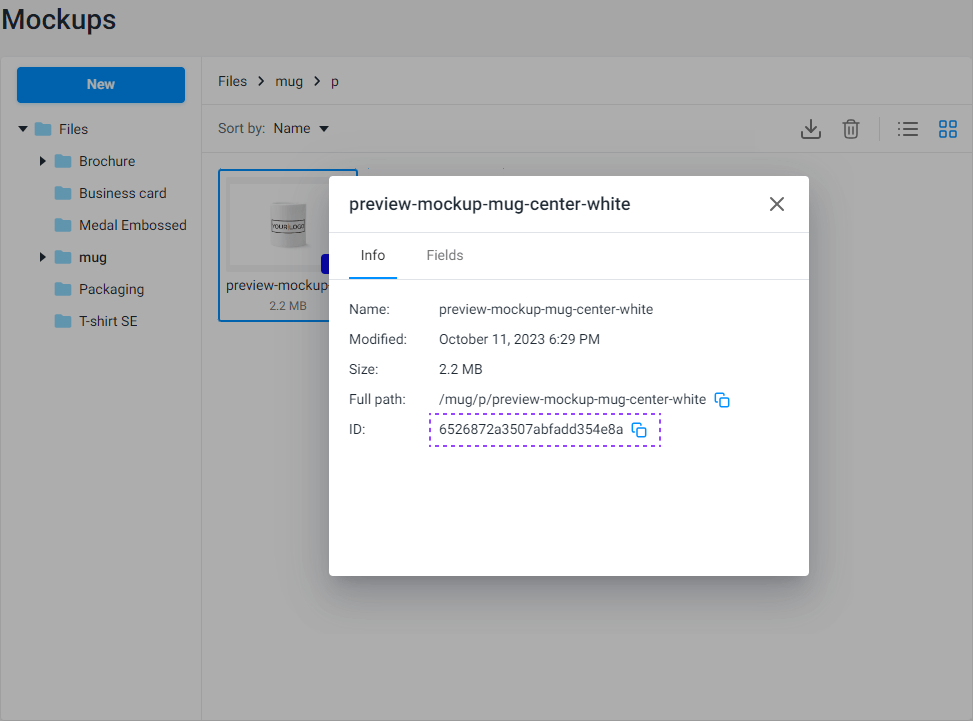973x721 pixels.
Task: Expand the mug folder
Action: pyautogui.click(x=42, y=257)
